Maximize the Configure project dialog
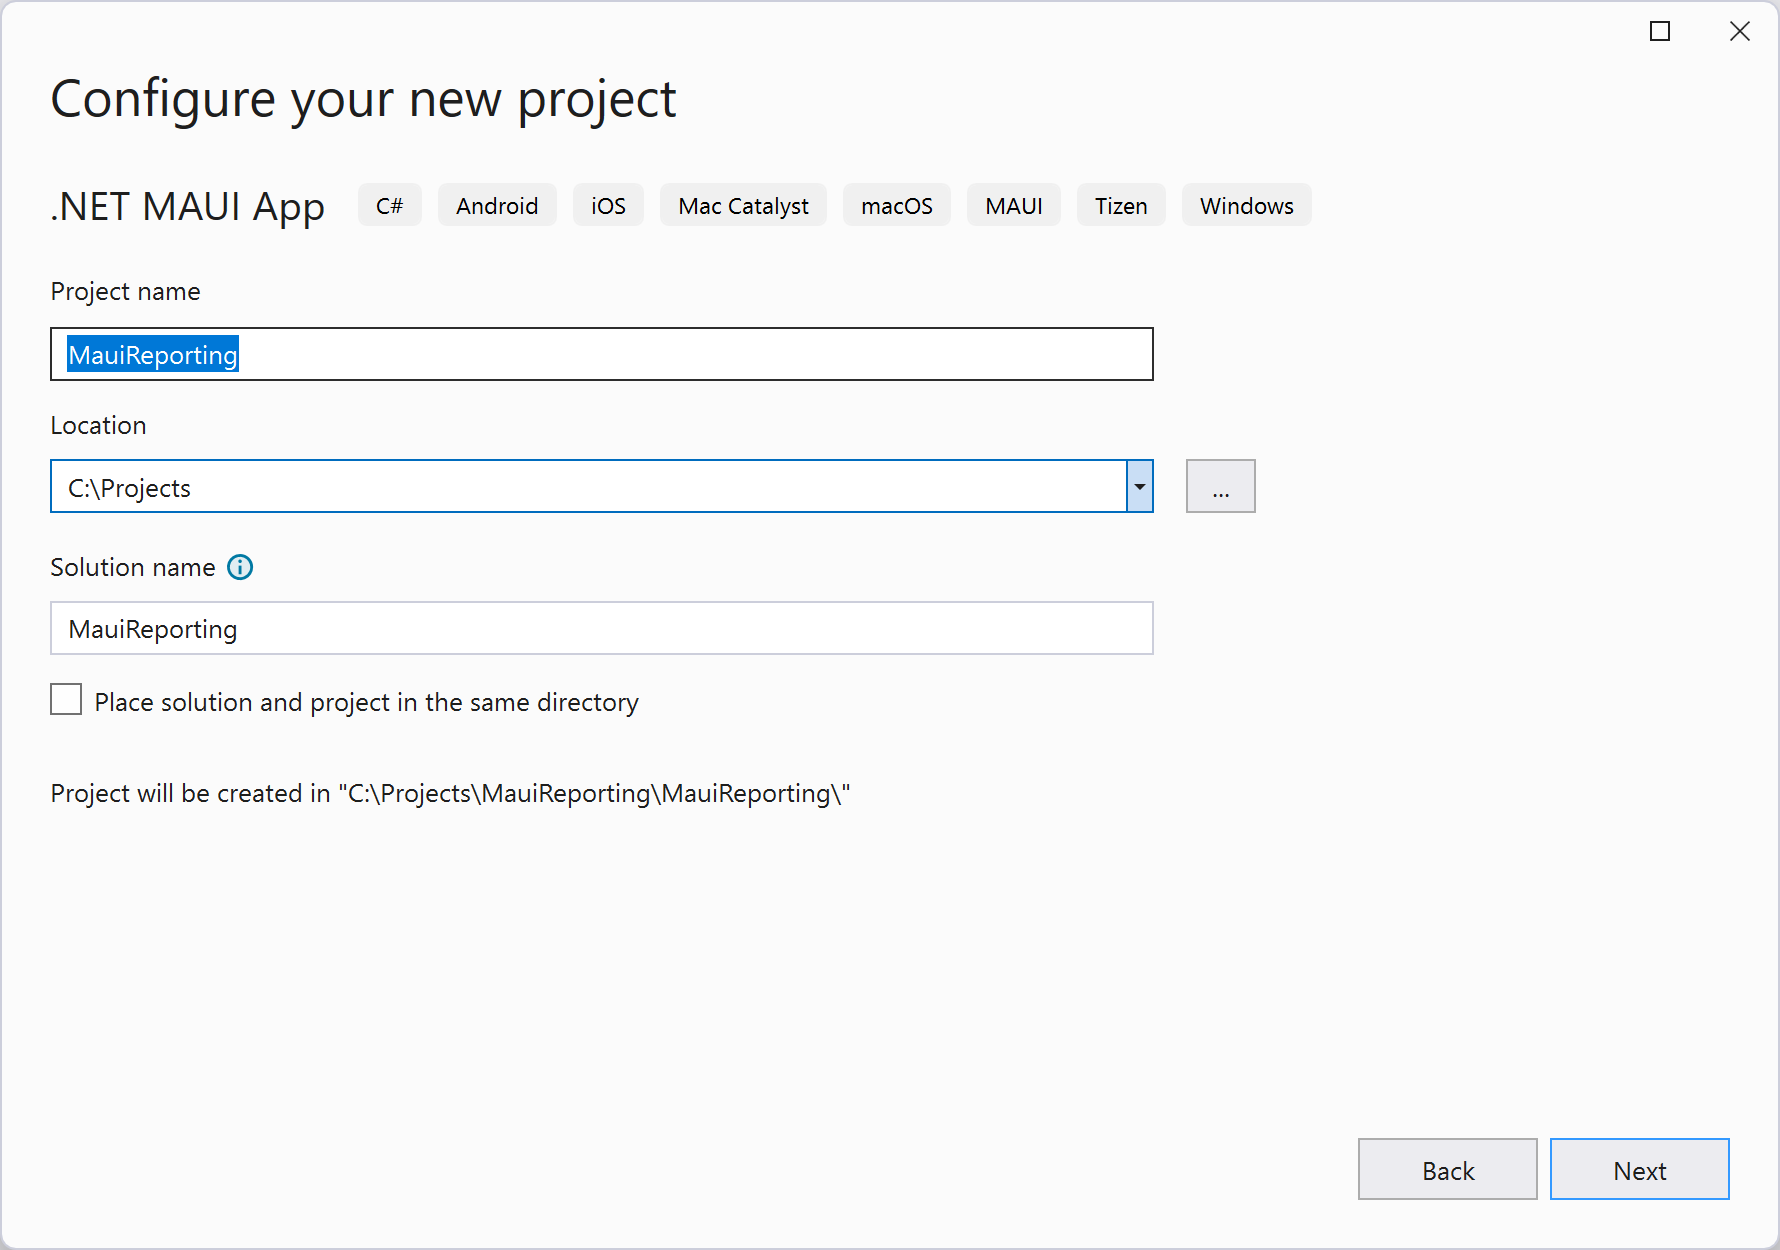 [1660, 32]
